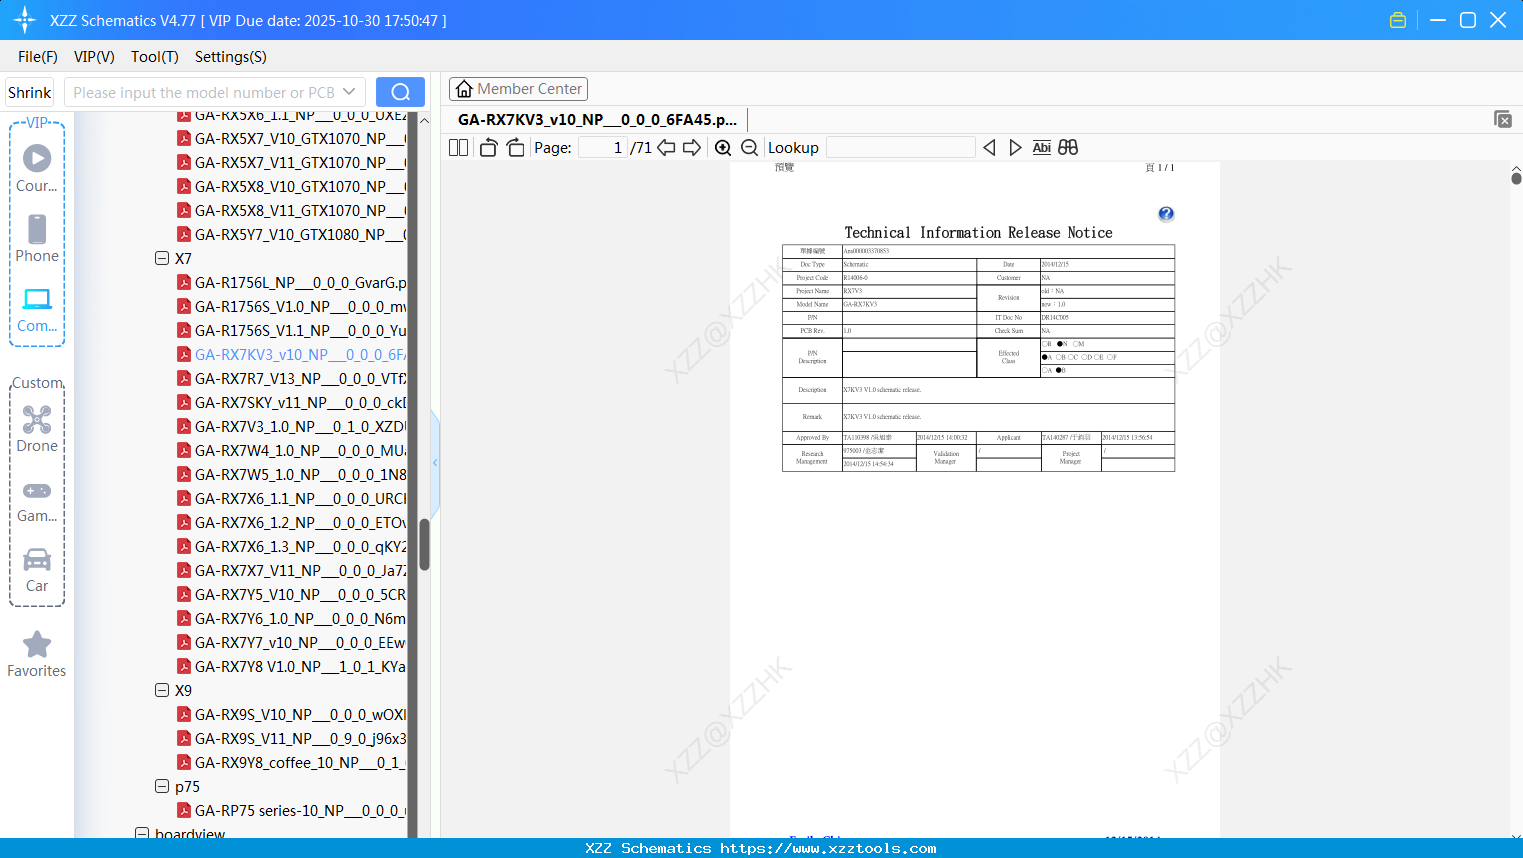Find next lookup match
The image size is (1523, 858).
1015,147
